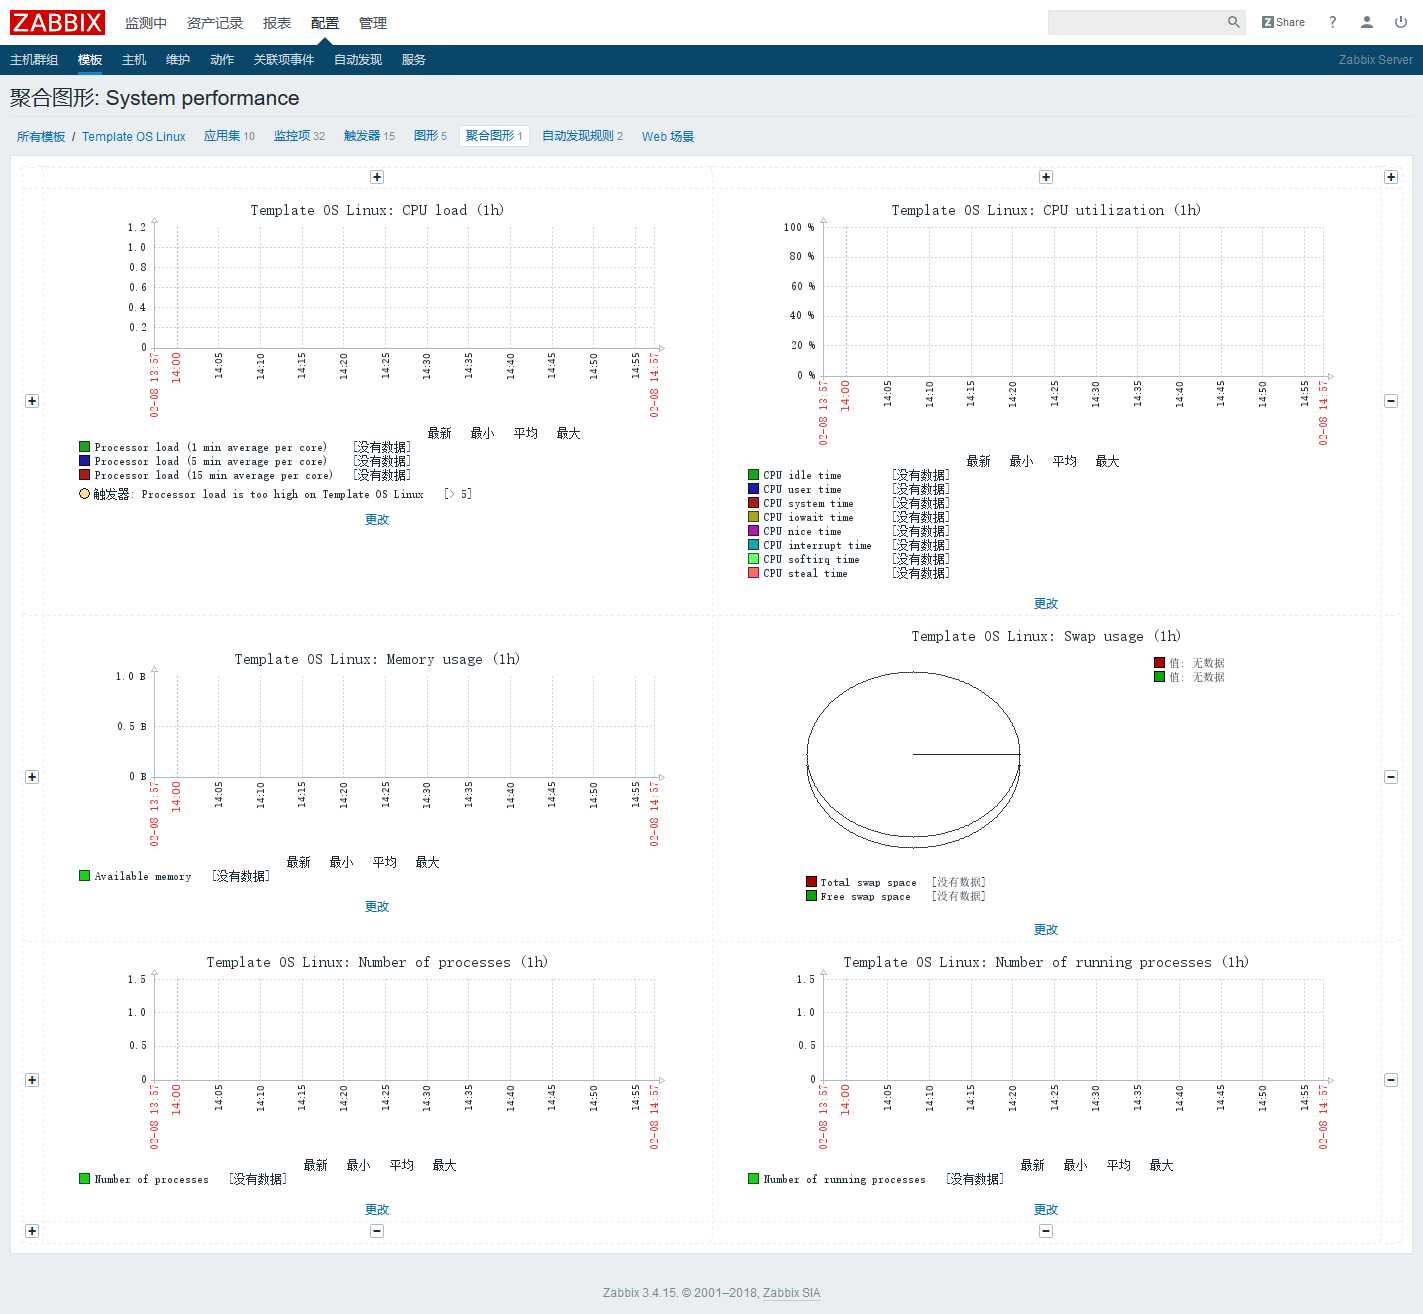The width and height of the screenshot is (1423, 1314).
Task: Click Zabbix Server label in submenu bar
Action: [x=1375, y=60]
